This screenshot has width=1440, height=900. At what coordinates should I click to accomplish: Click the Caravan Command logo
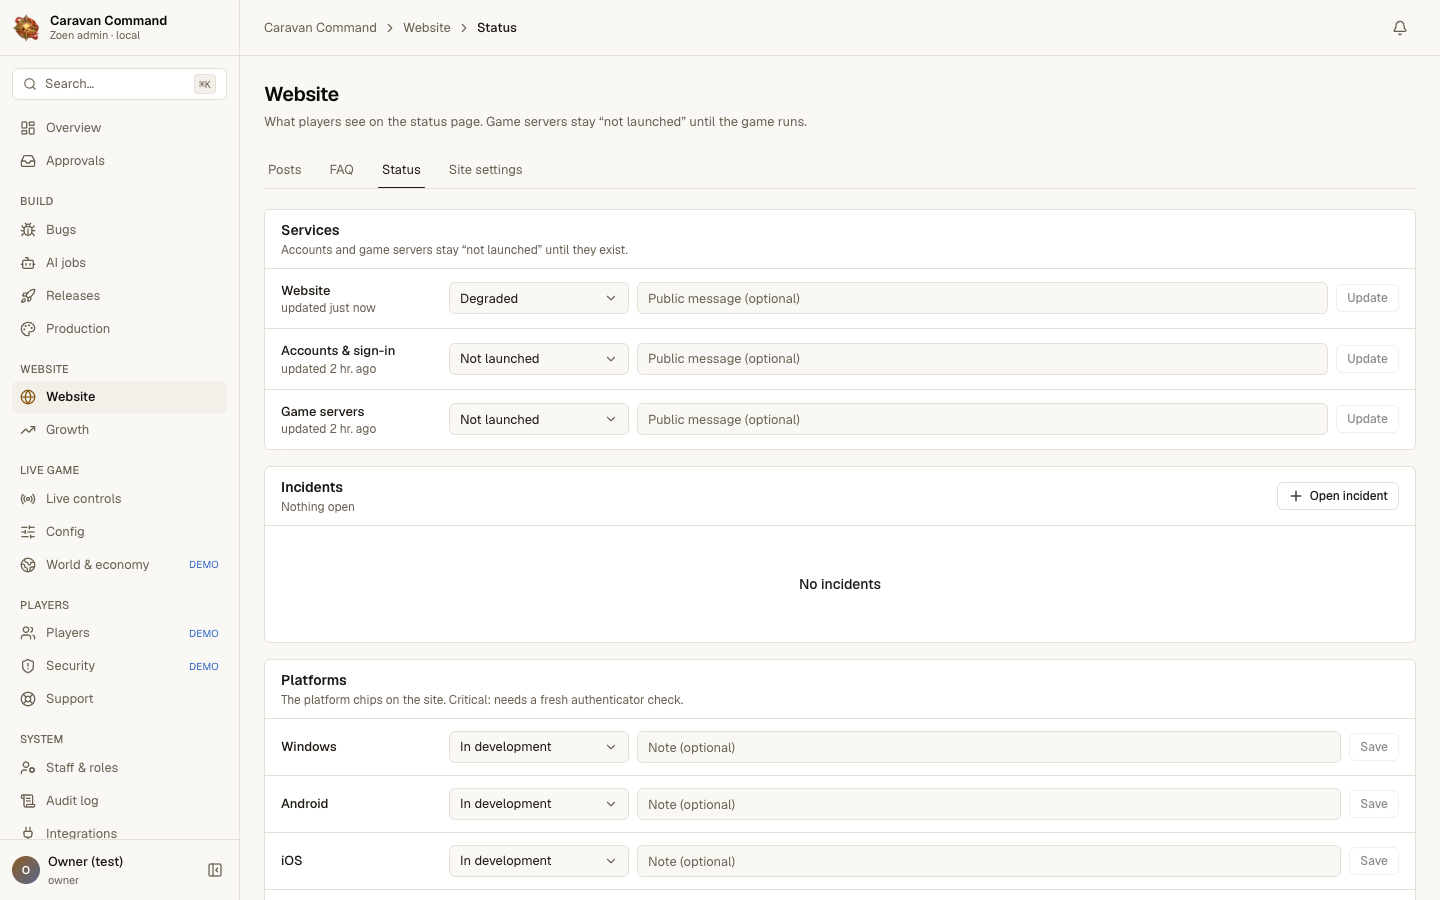[x=27, y=27]
